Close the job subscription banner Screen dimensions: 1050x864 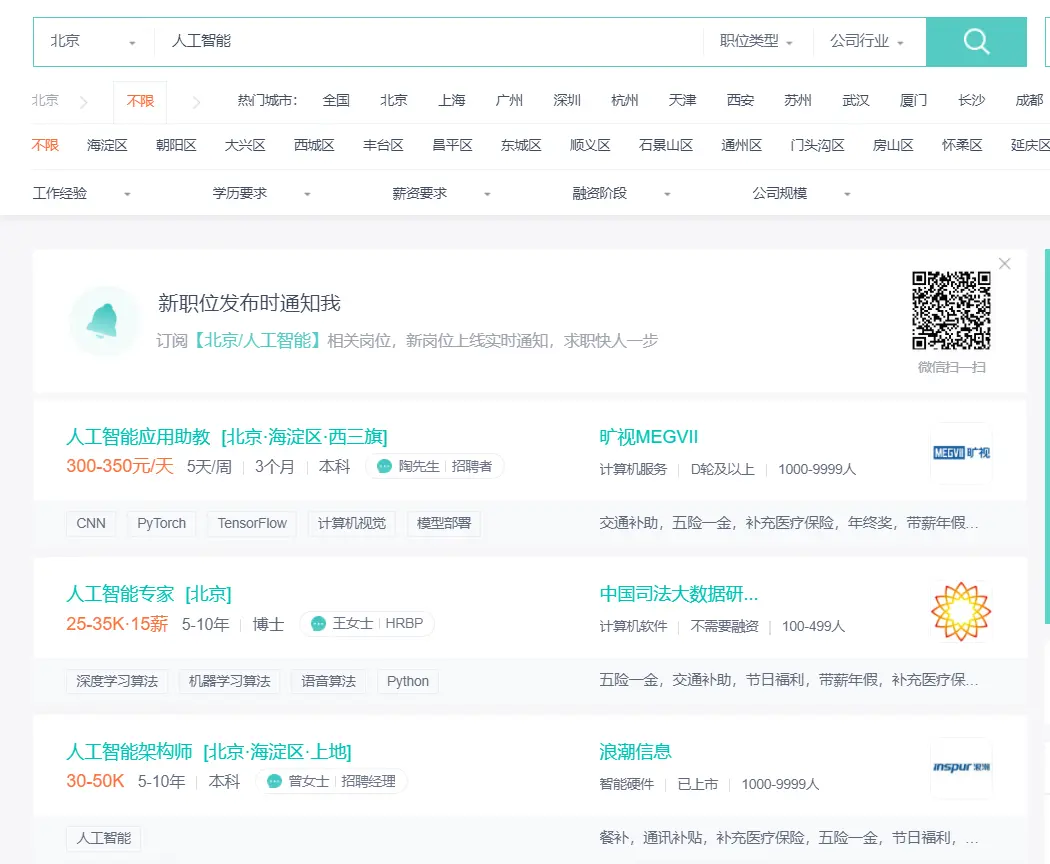1004,263
